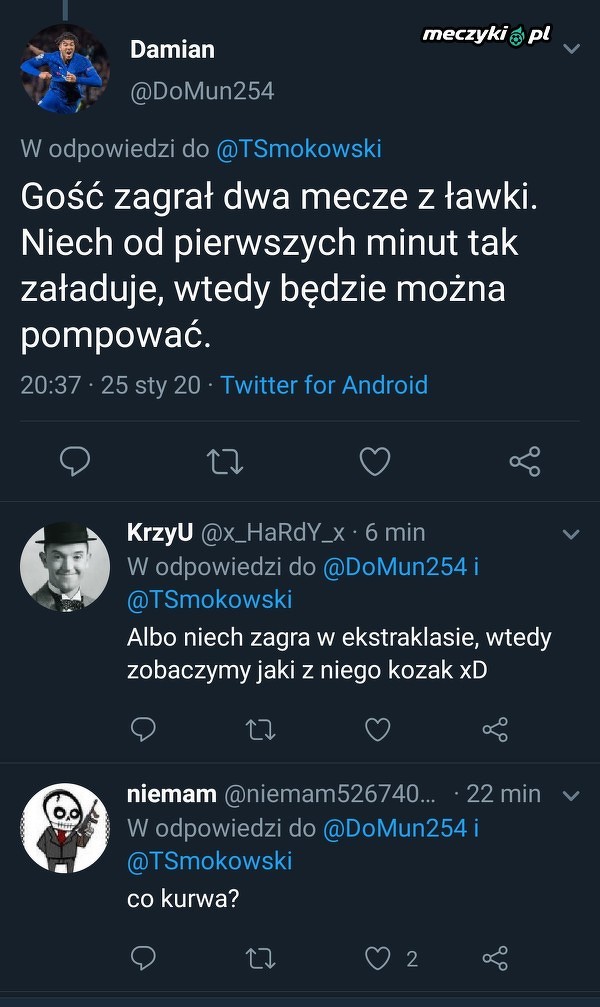
Task: Retweet Damian's main tweet
Action: tap(225, 461)
